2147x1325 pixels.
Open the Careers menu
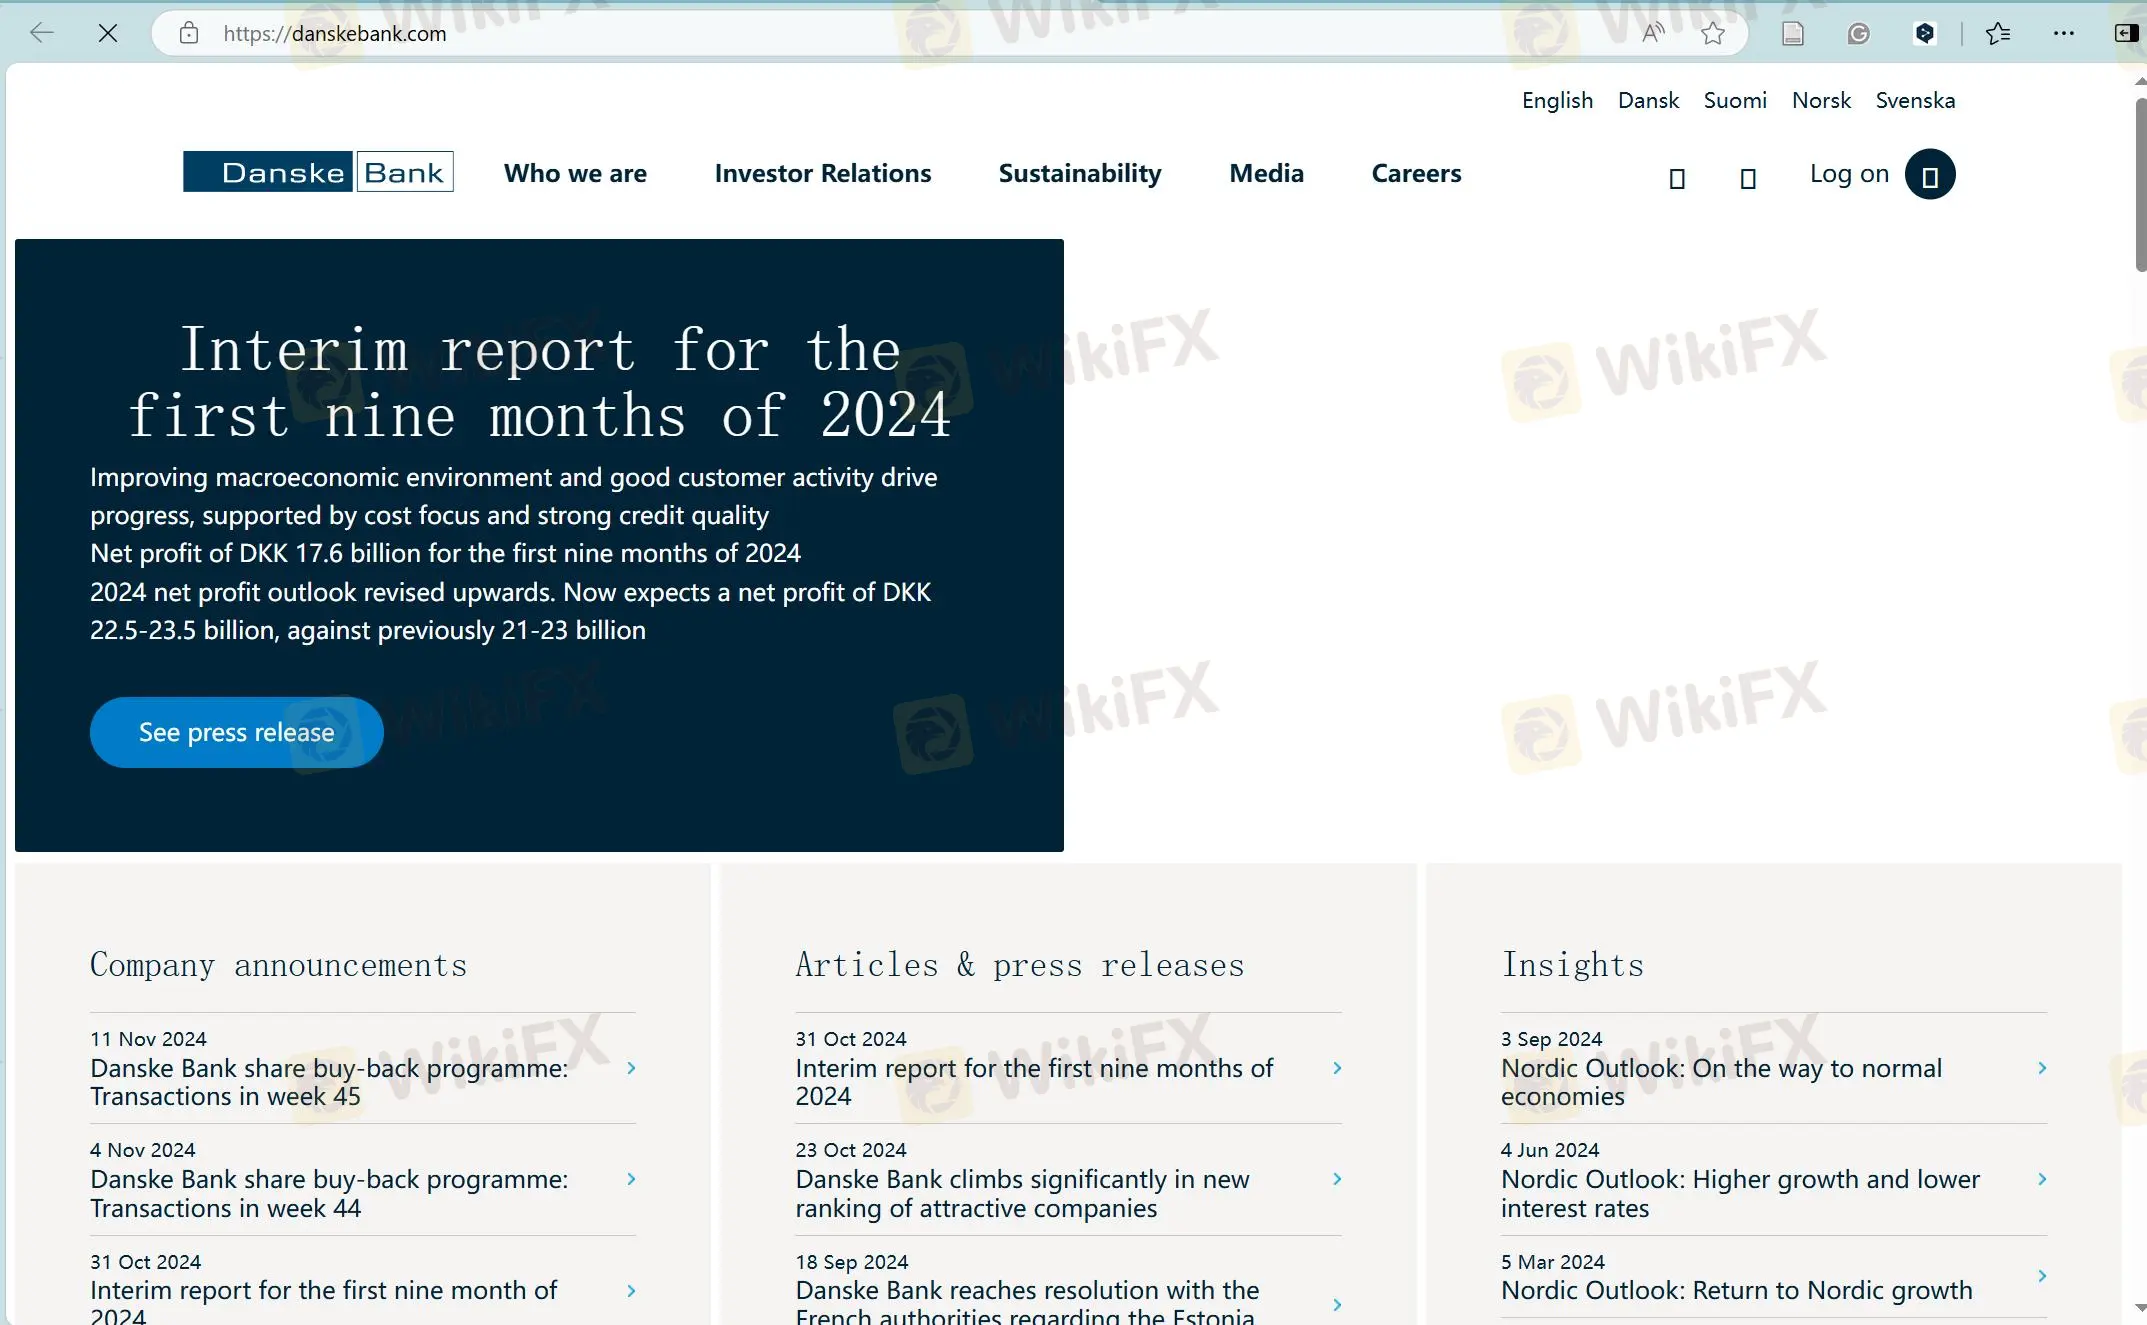[x=1416, y=173]
